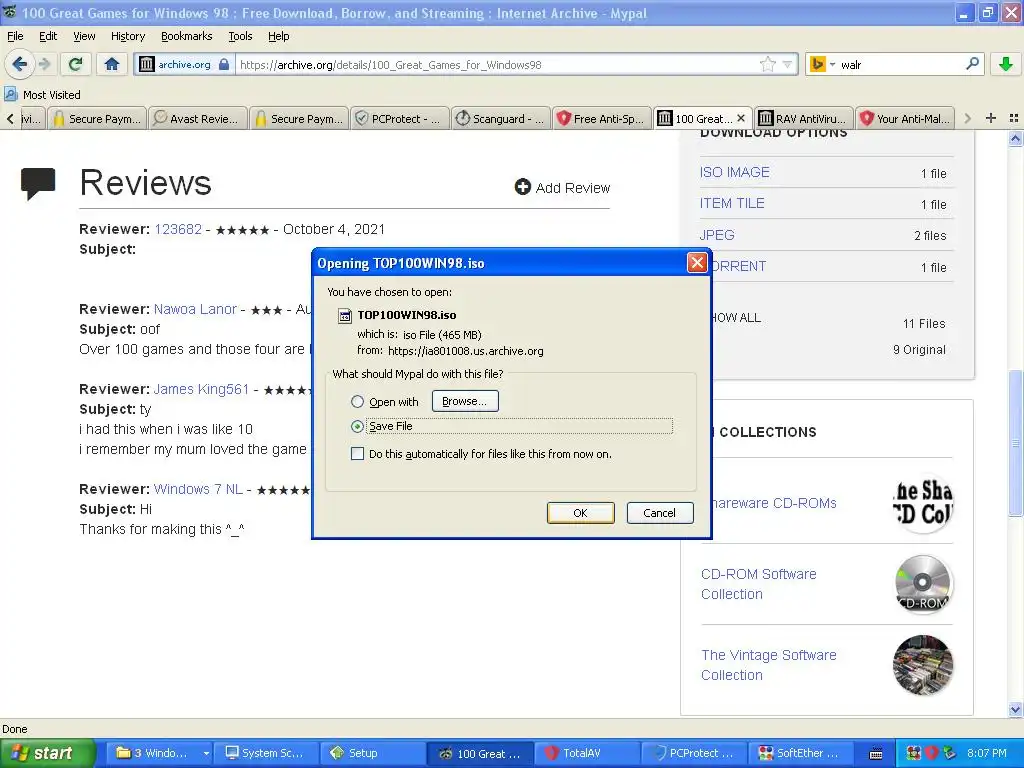Click the archive.org site identity icon

point(147,64)
